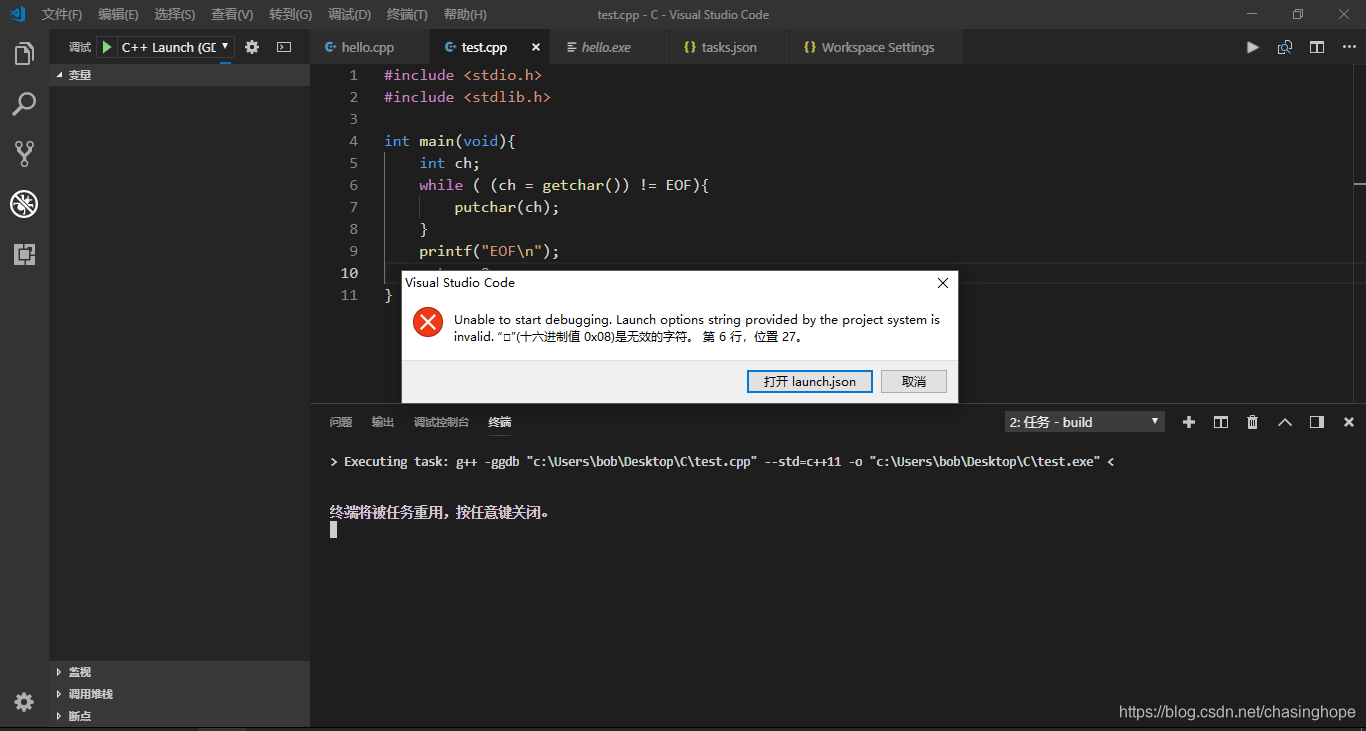Create a new terminal with plus icon
This screenshot has width=1366, height=731.
click(x=1189, y=422)
